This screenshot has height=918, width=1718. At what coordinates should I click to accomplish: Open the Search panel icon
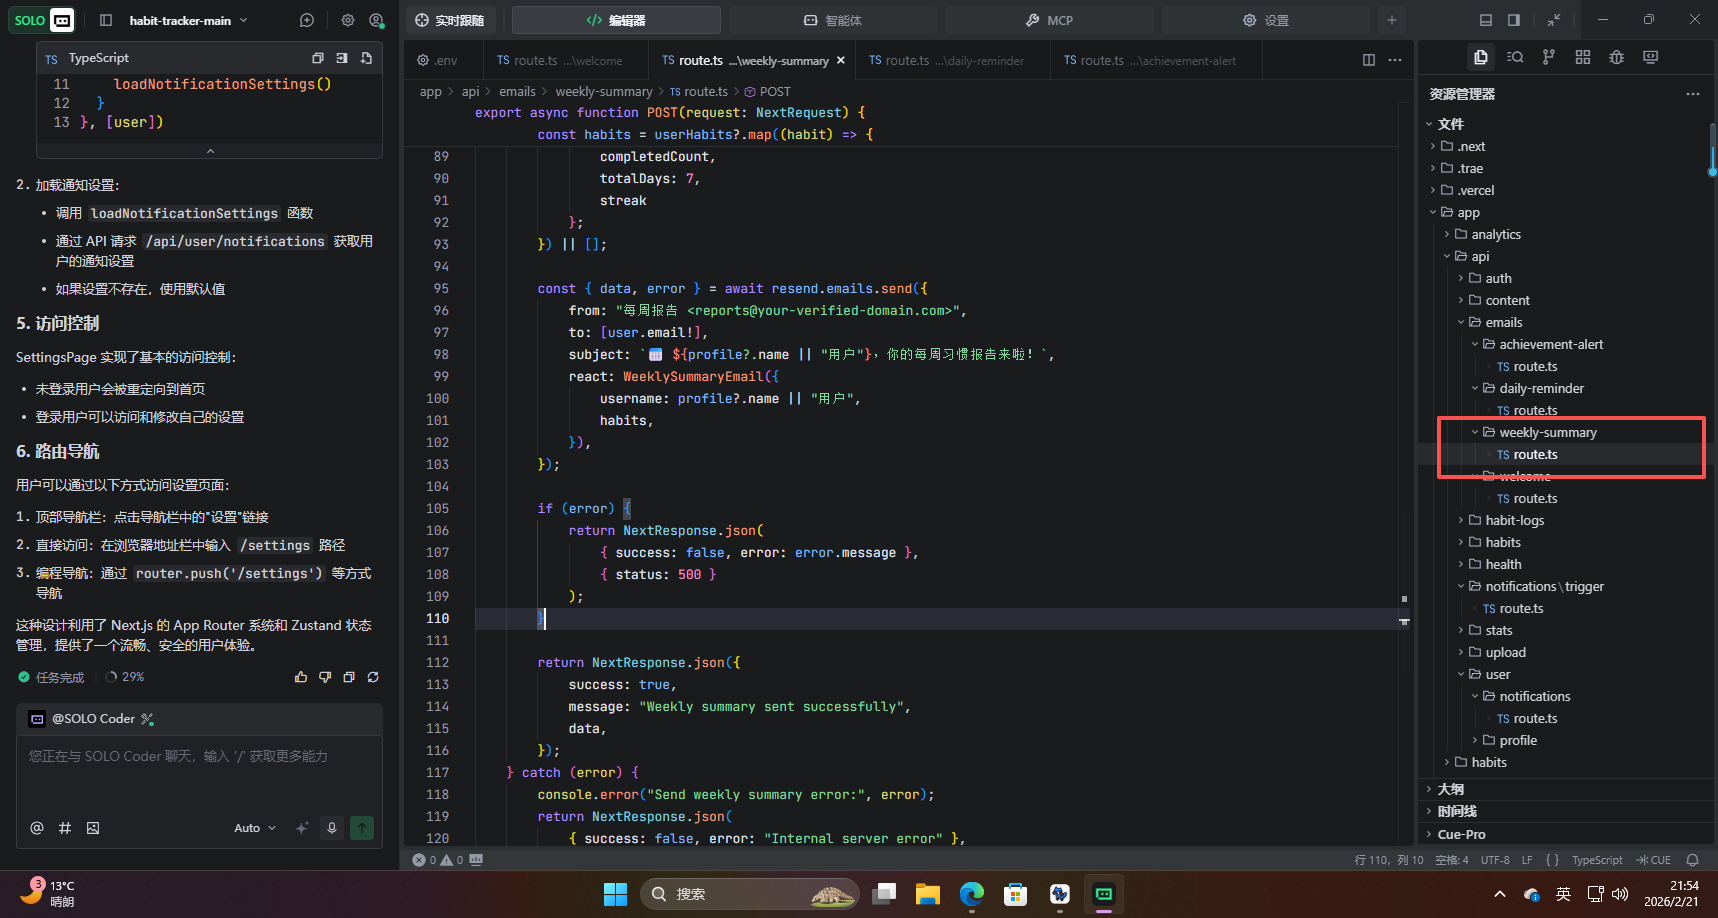1515,57
